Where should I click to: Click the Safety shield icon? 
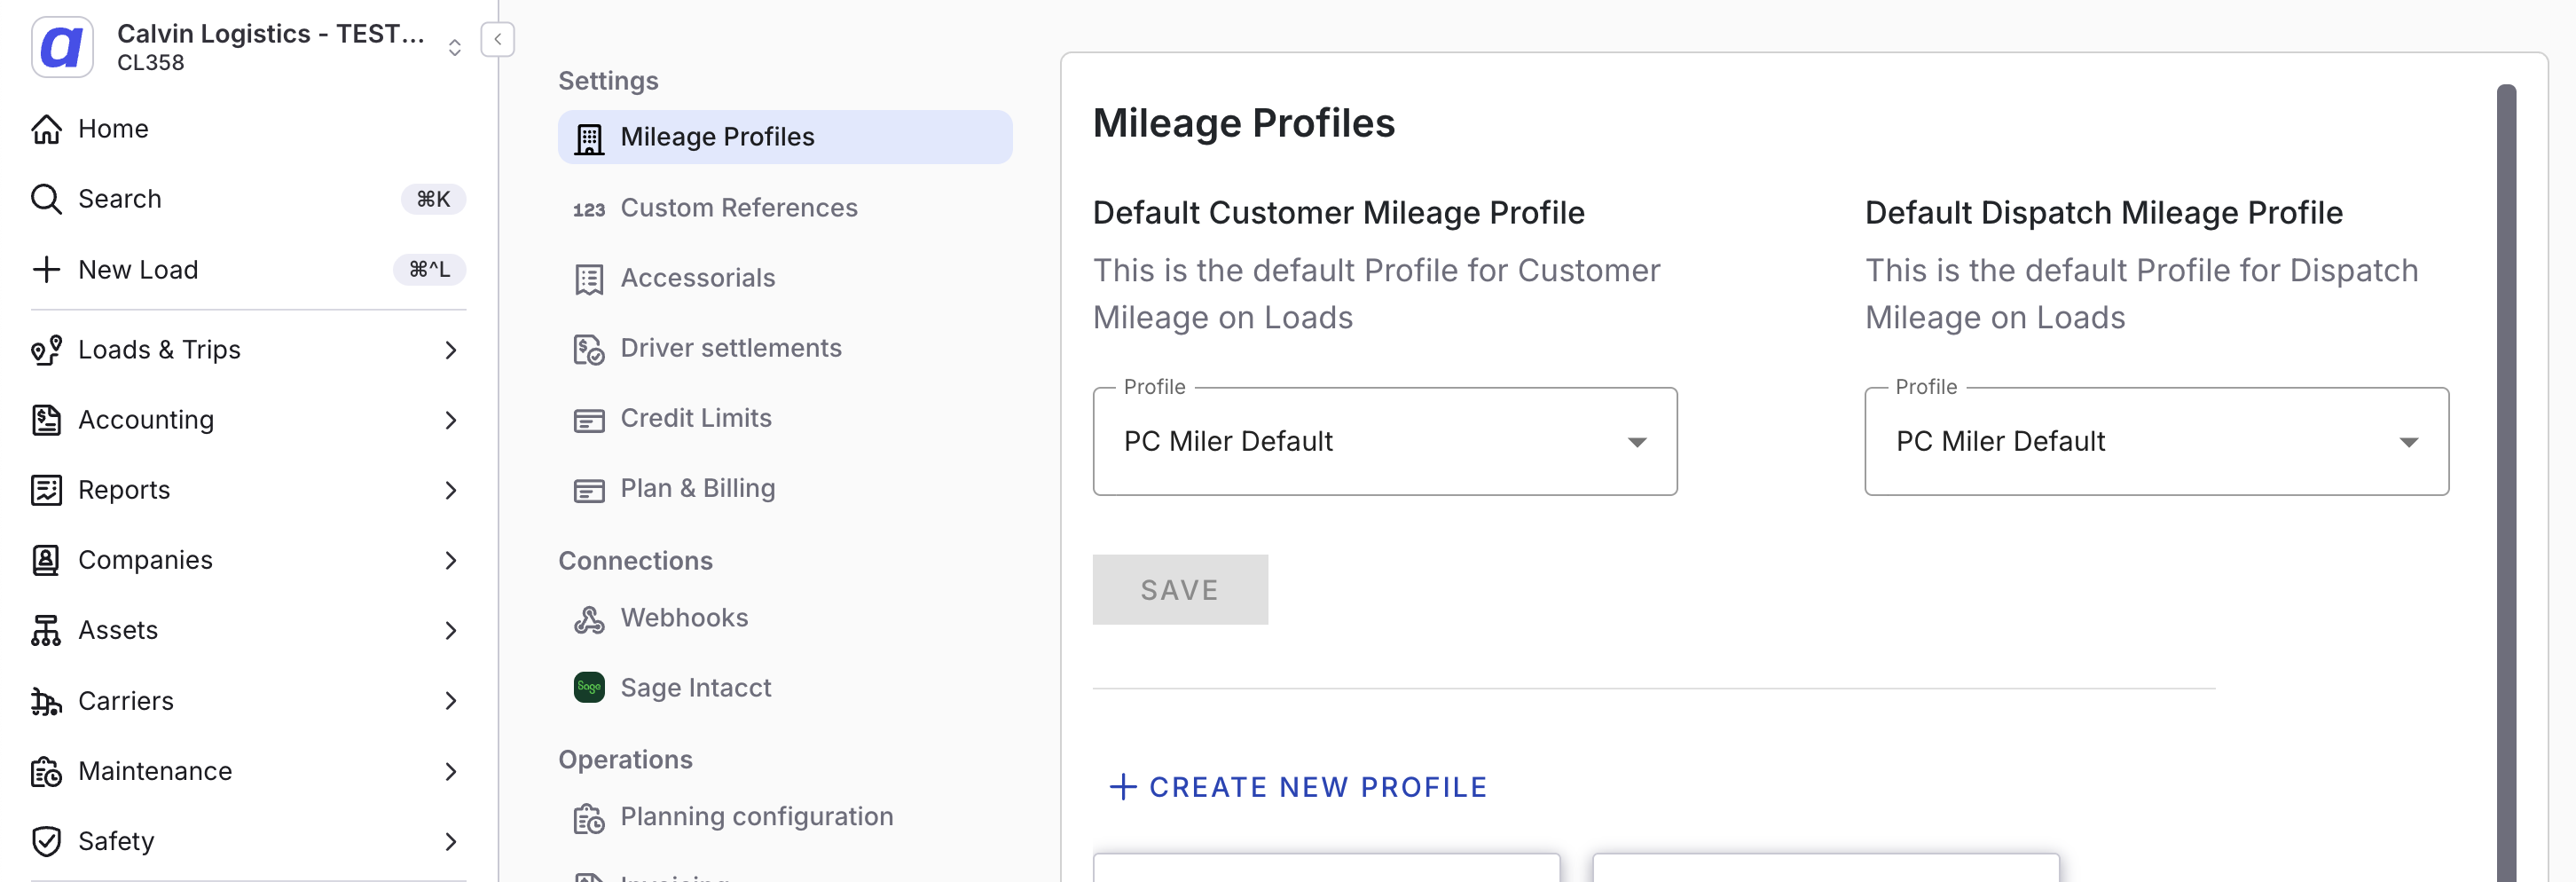[46, 841]
